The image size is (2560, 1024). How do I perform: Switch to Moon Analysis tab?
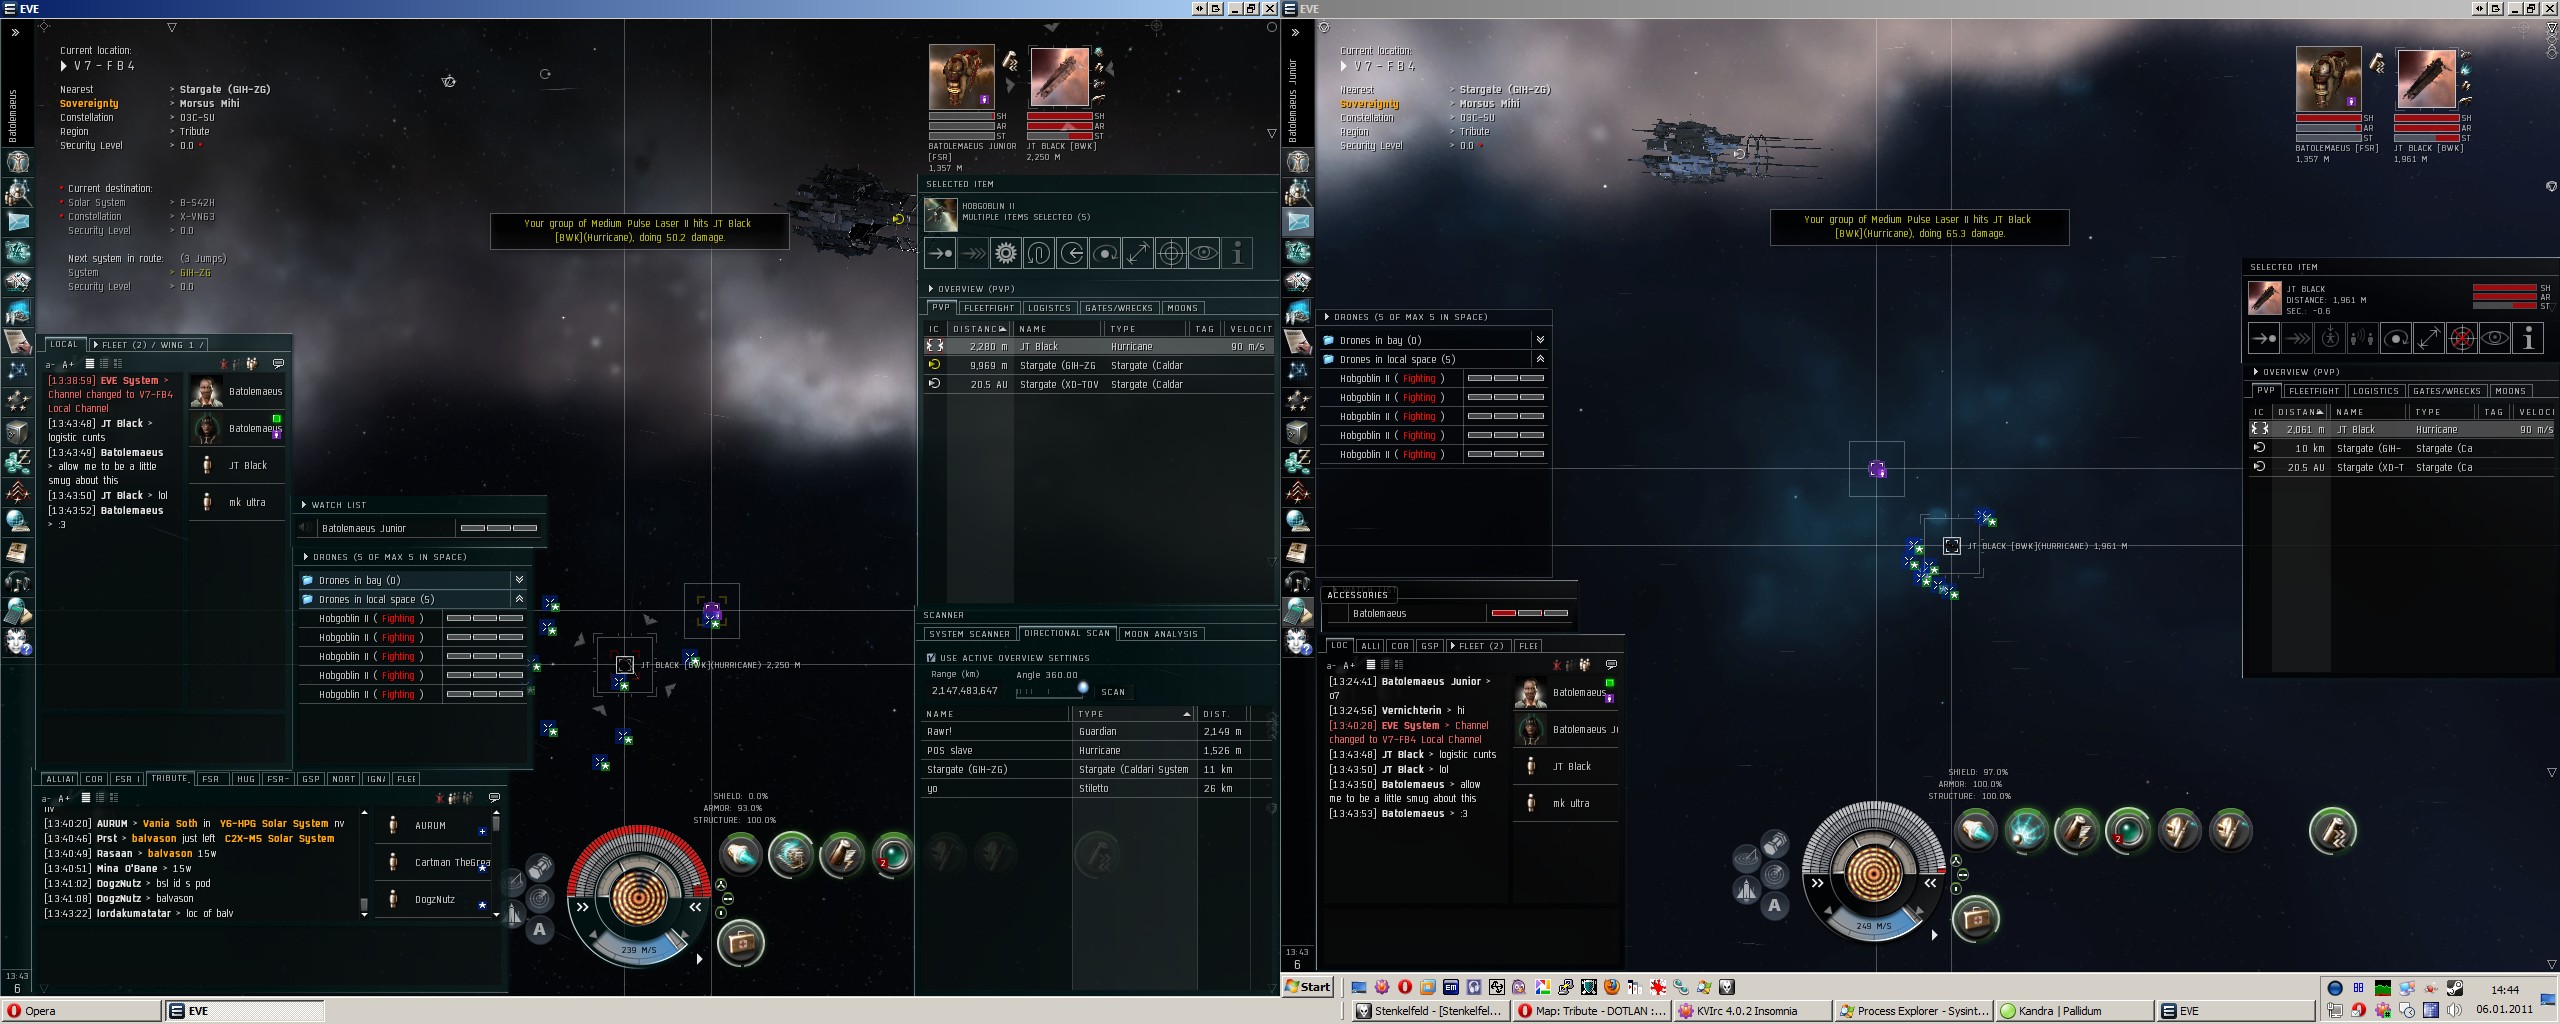pos(1161,634)
